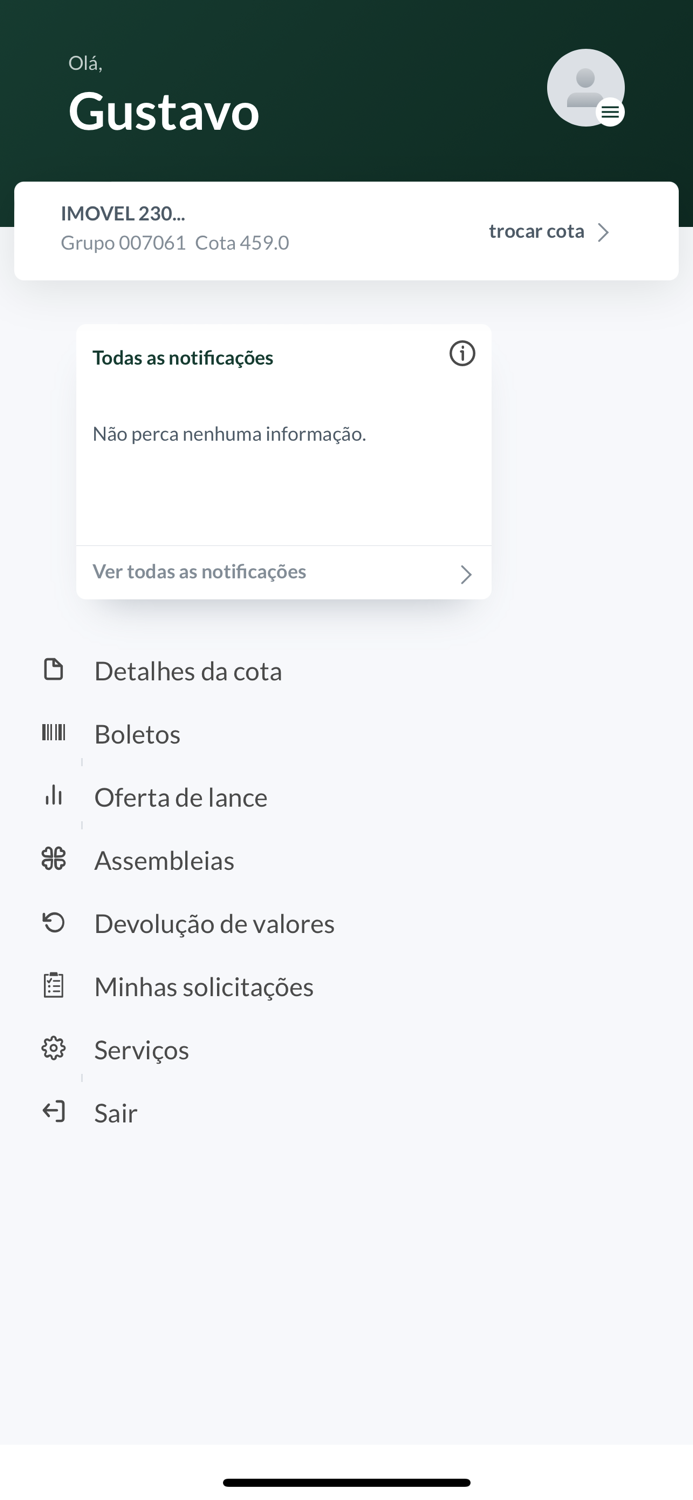
Task: Select the Detalhes da cota document icon
Action: (53, 670)
